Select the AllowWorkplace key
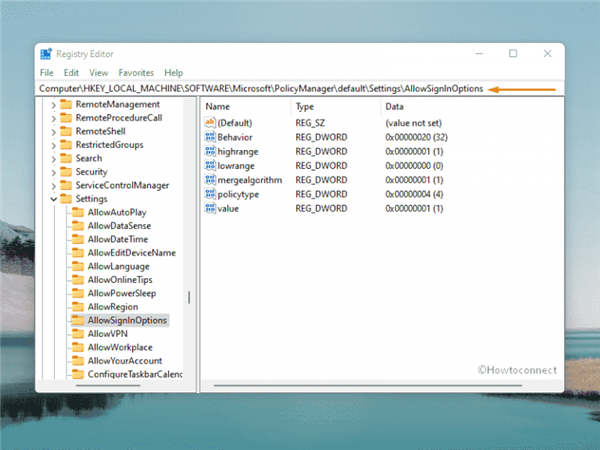Viewport: 600px width, 450px height. coord(120,347)
